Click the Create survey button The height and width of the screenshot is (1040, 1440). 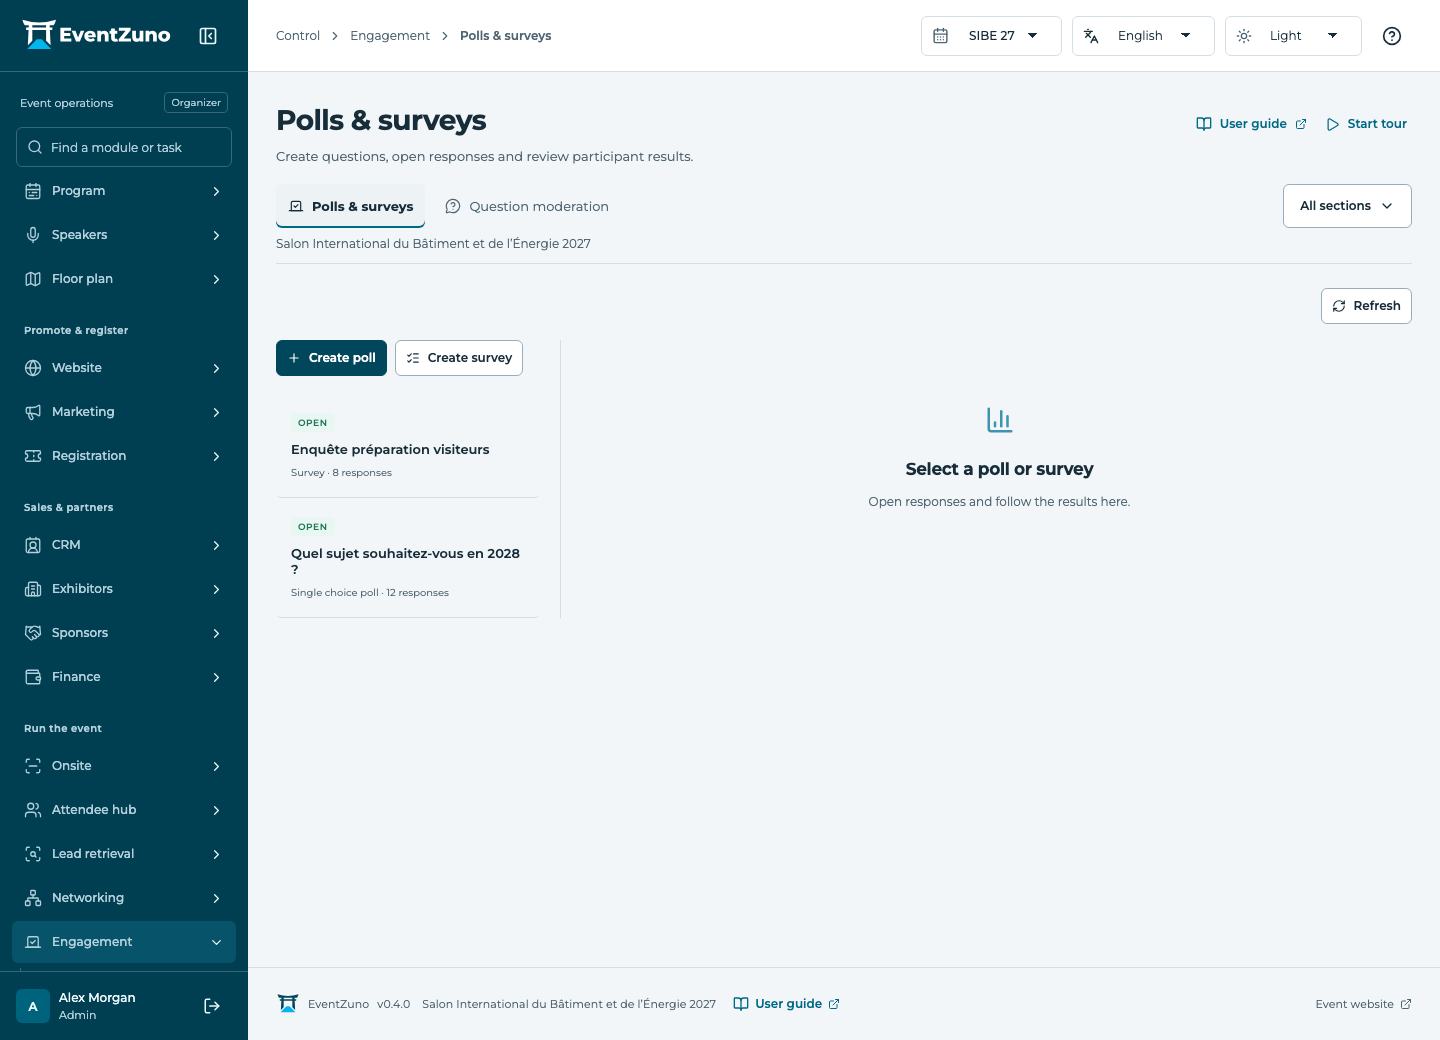(x=459, y=358)
